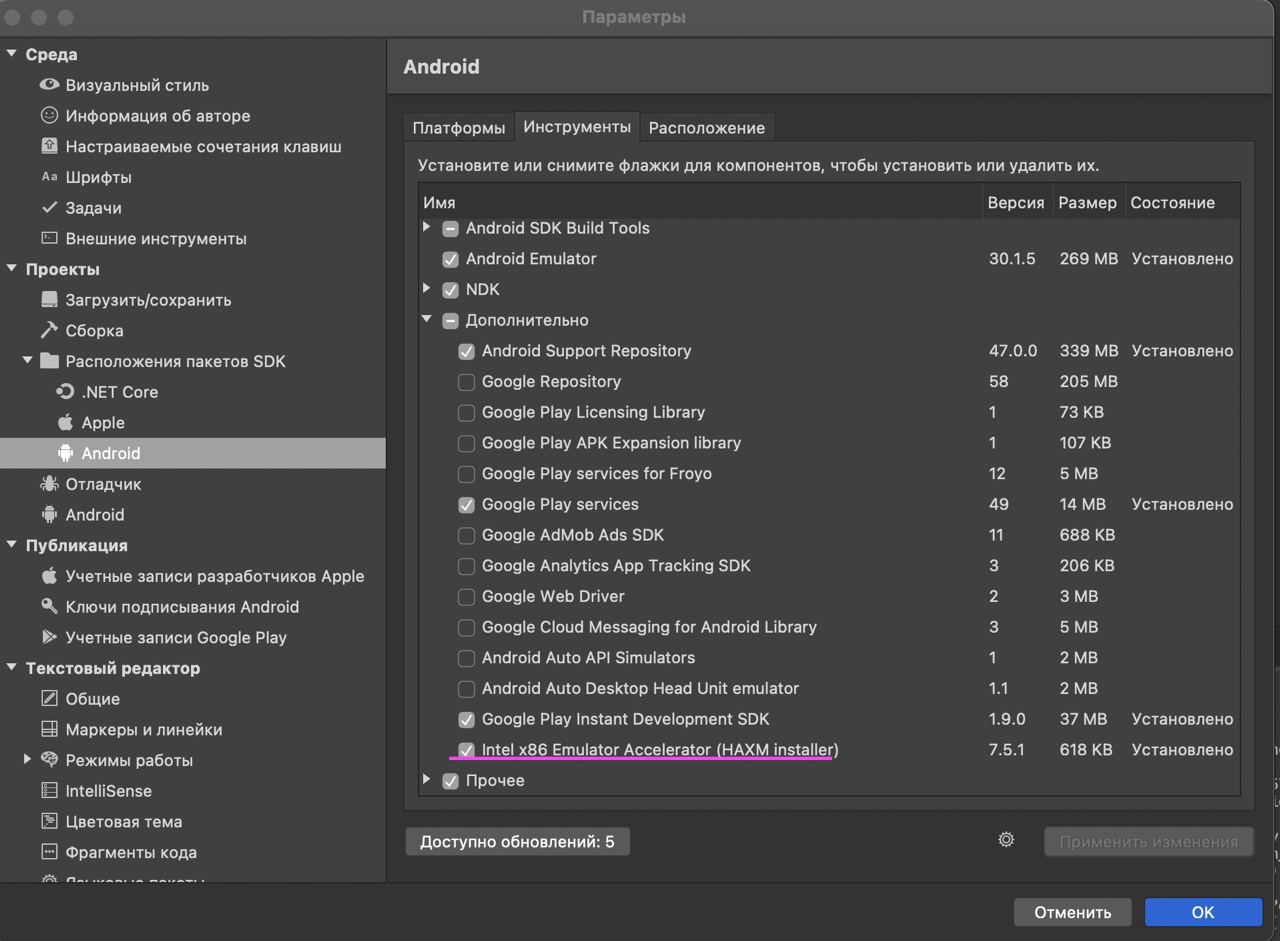Click the disk icon beside Загрузить/сохранить
This screenshot has height=941, width=1280.
click(49, 300)
